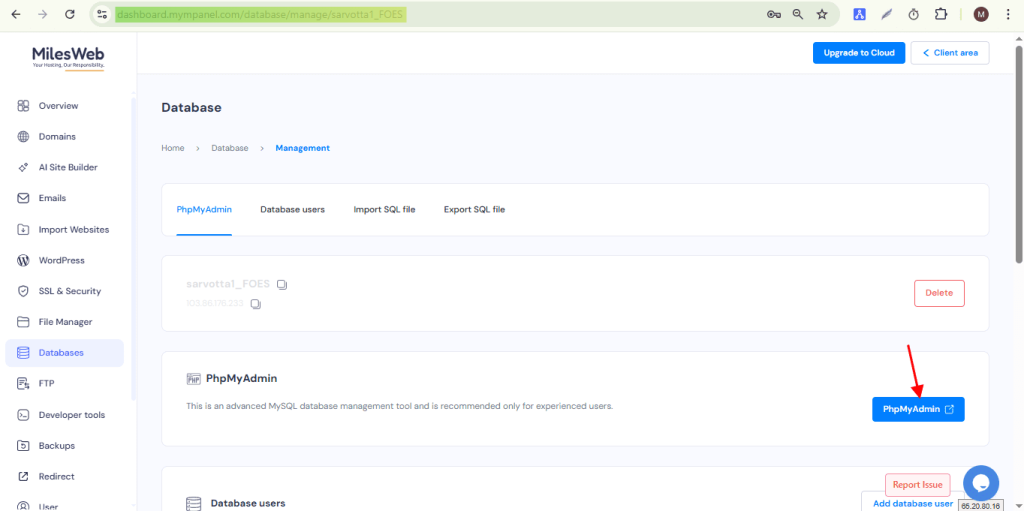Click the Report Issue button

tap(918, 485)
